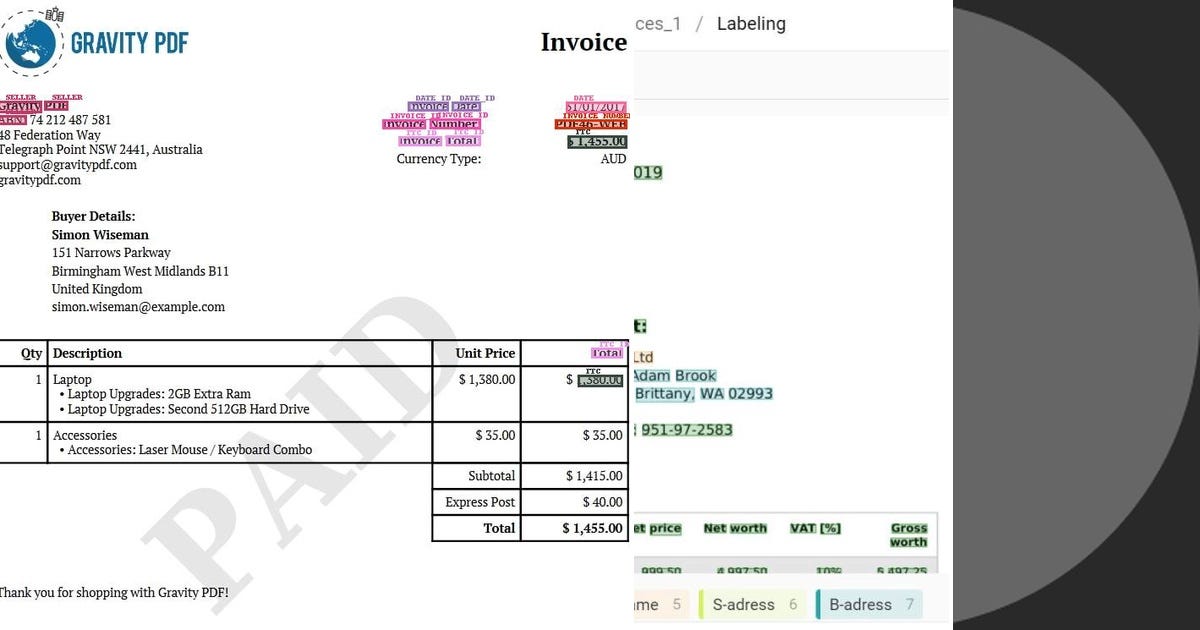Screen dimensions: 1200x630
Task: Select the Invoice Date annotation tag
Action: pos(444,106)
